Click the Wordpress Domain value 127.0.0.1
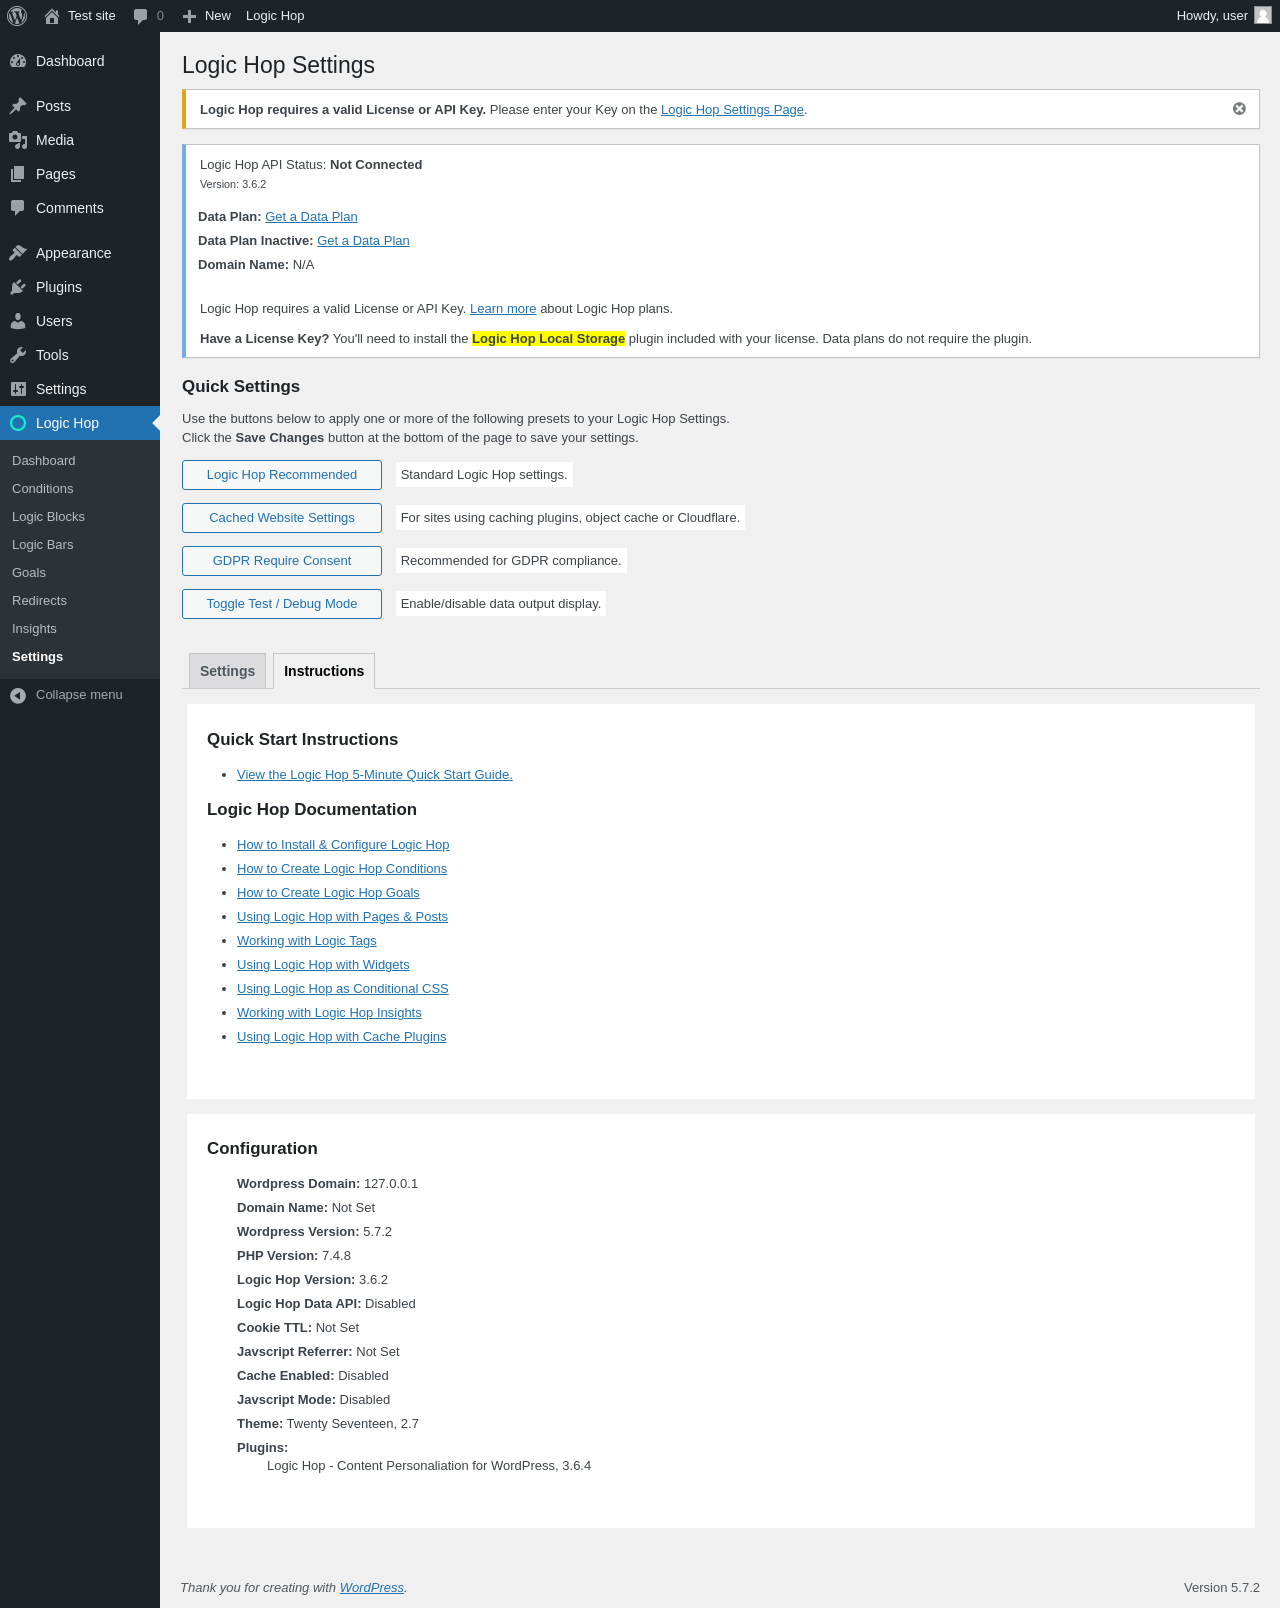 [x=391, y=1184]
